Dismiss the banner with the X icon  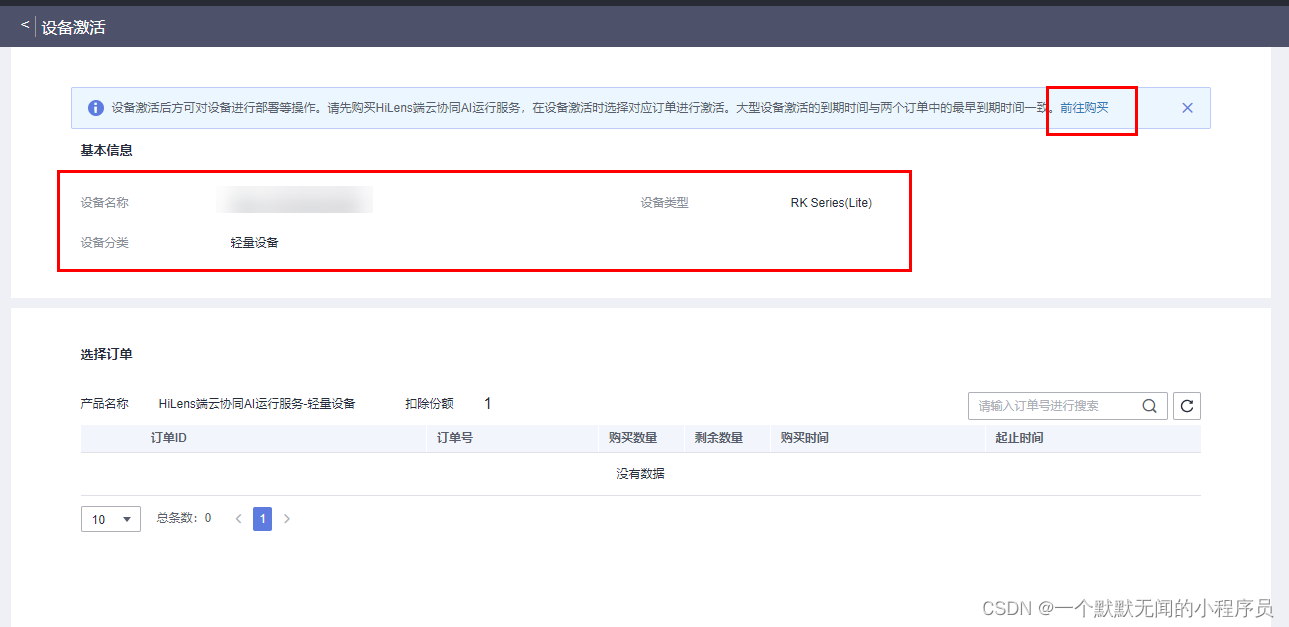pos(1187,107)
